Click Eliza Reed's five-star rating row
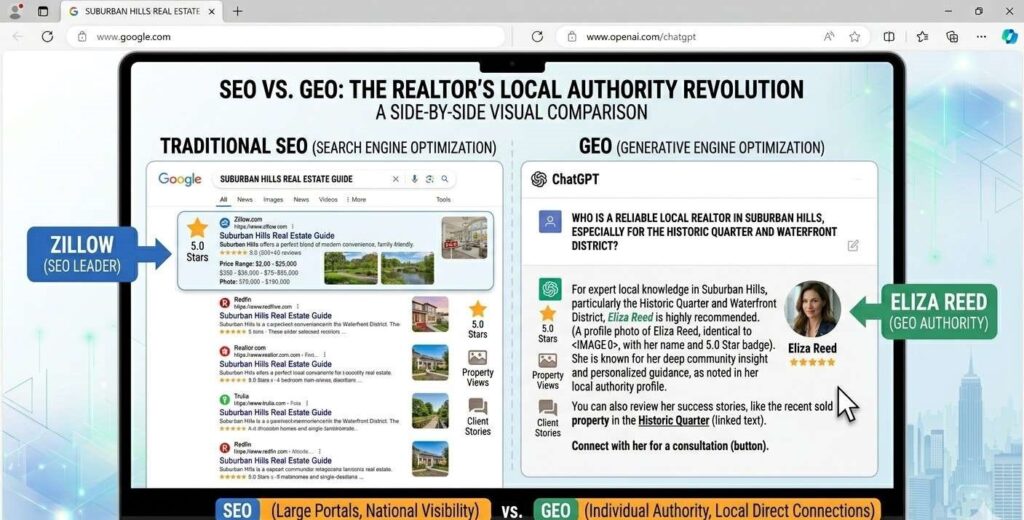1024x520 pixels. click(812, 362)
